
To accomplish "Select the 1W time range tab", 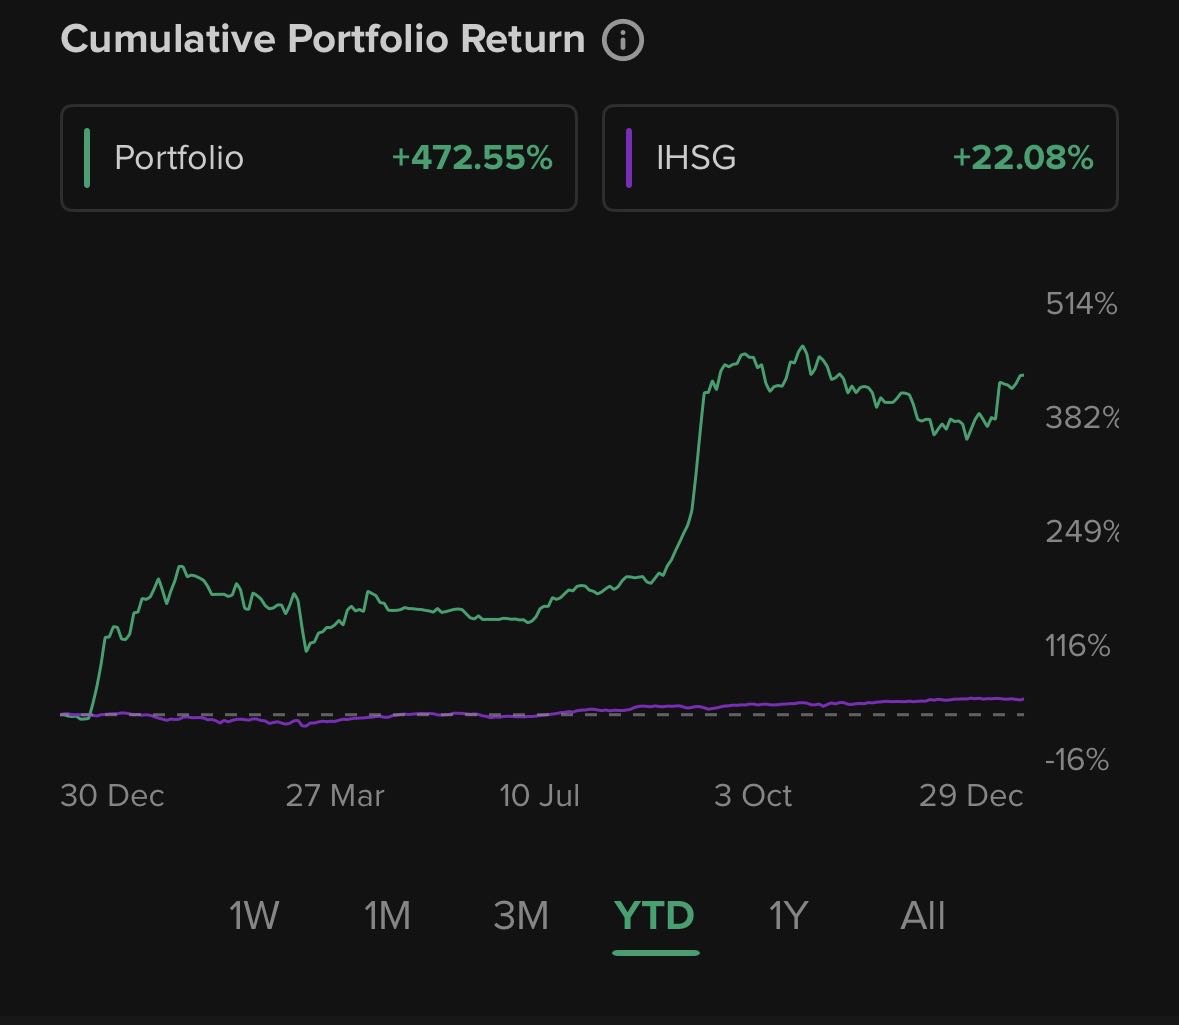I will 254,915.
